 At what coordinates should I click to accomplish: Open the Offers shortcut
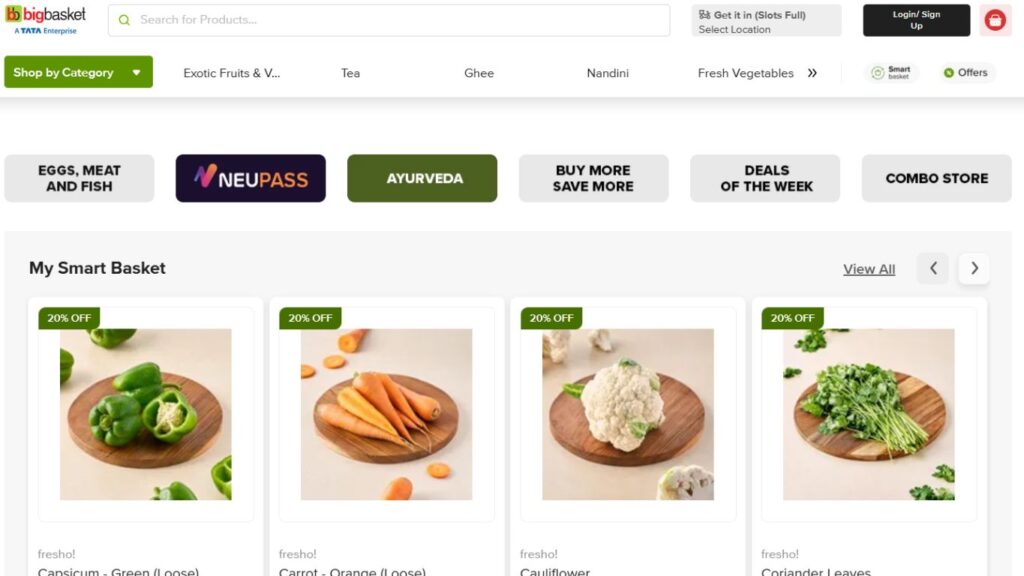tap(965, 72)
